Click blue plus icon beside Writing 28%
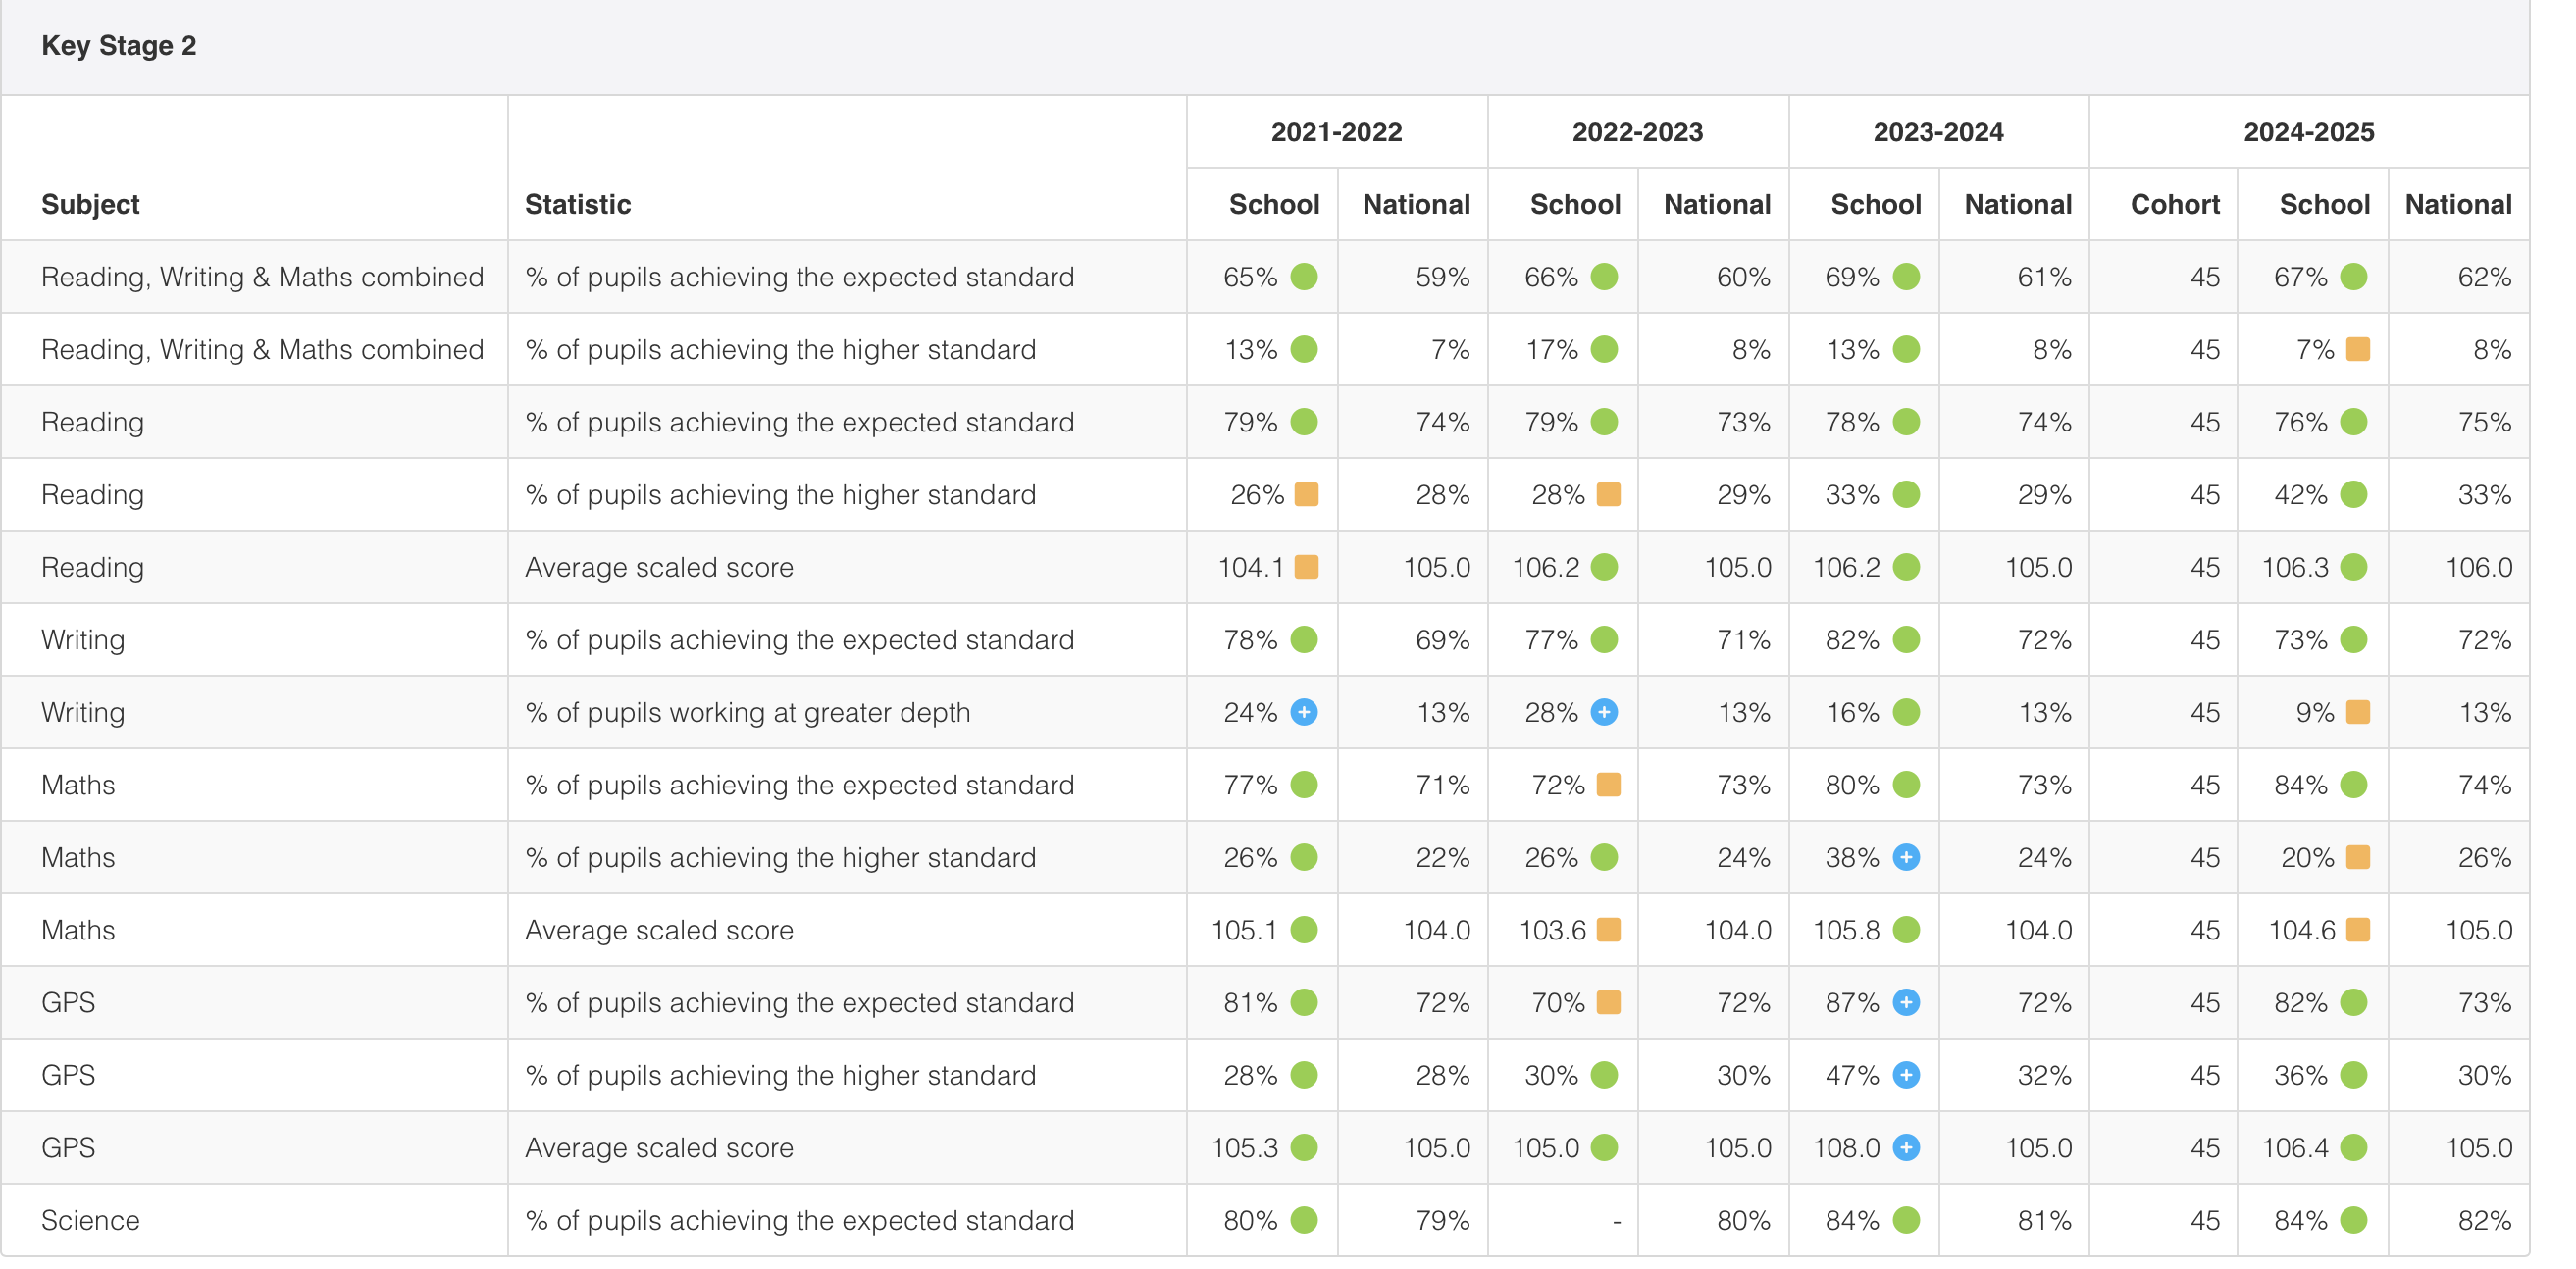2576x1269 pixels. 1604,712
